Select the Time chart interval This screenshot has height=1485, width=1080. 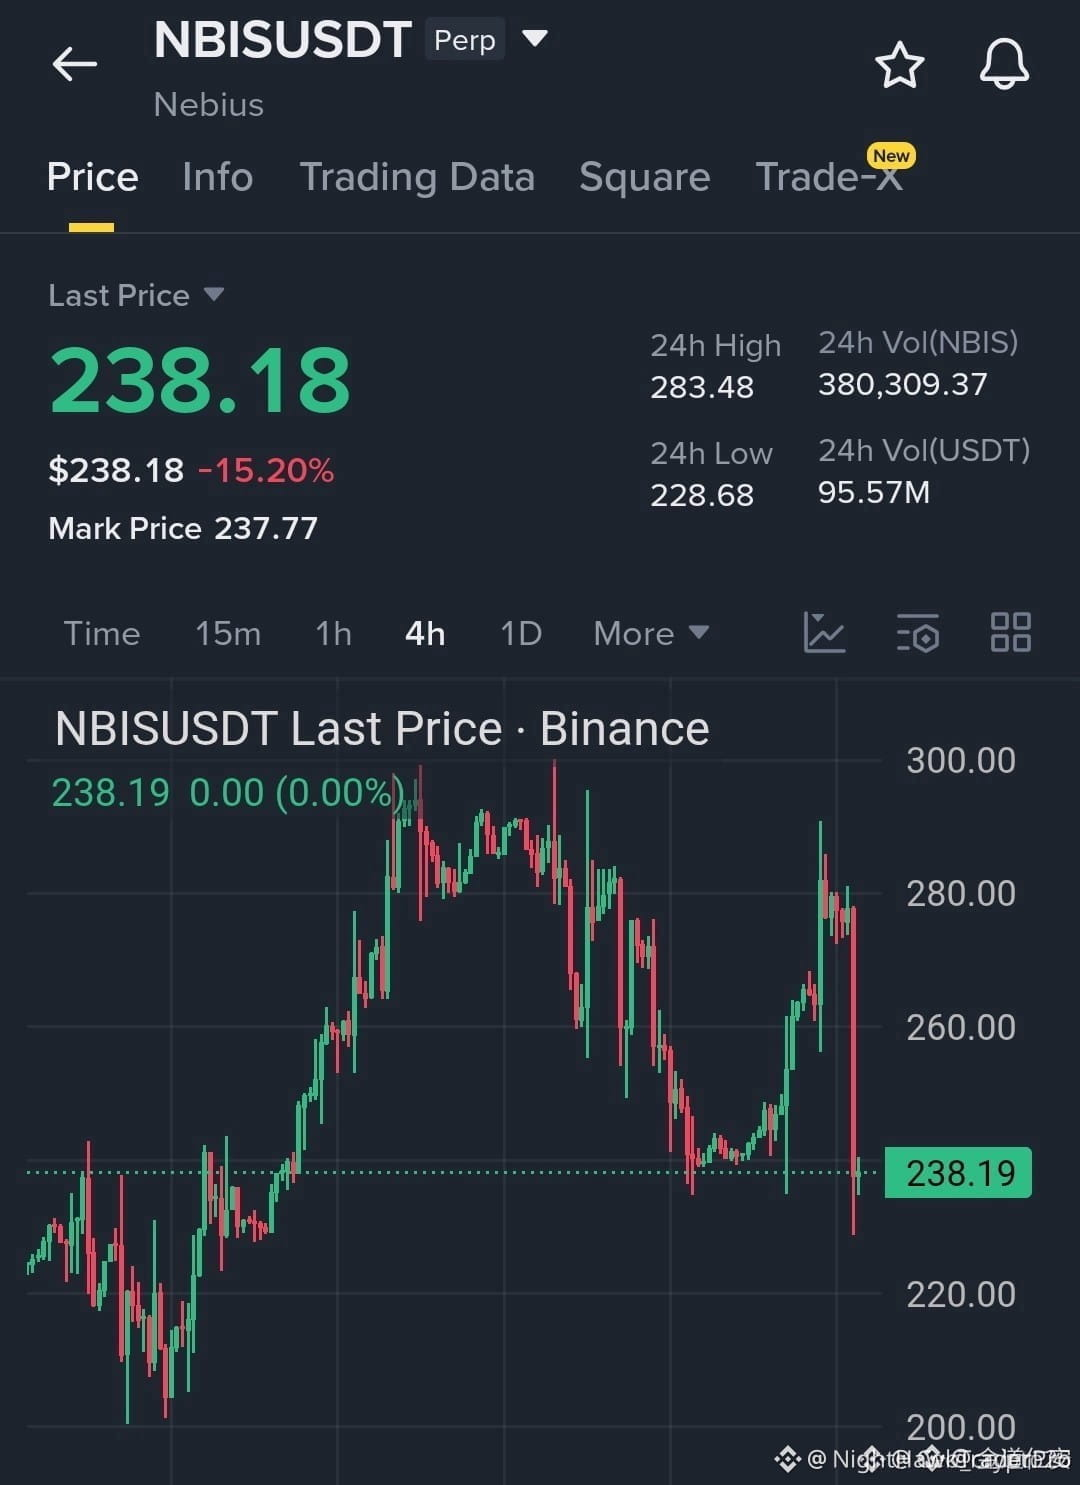[102, 633]
